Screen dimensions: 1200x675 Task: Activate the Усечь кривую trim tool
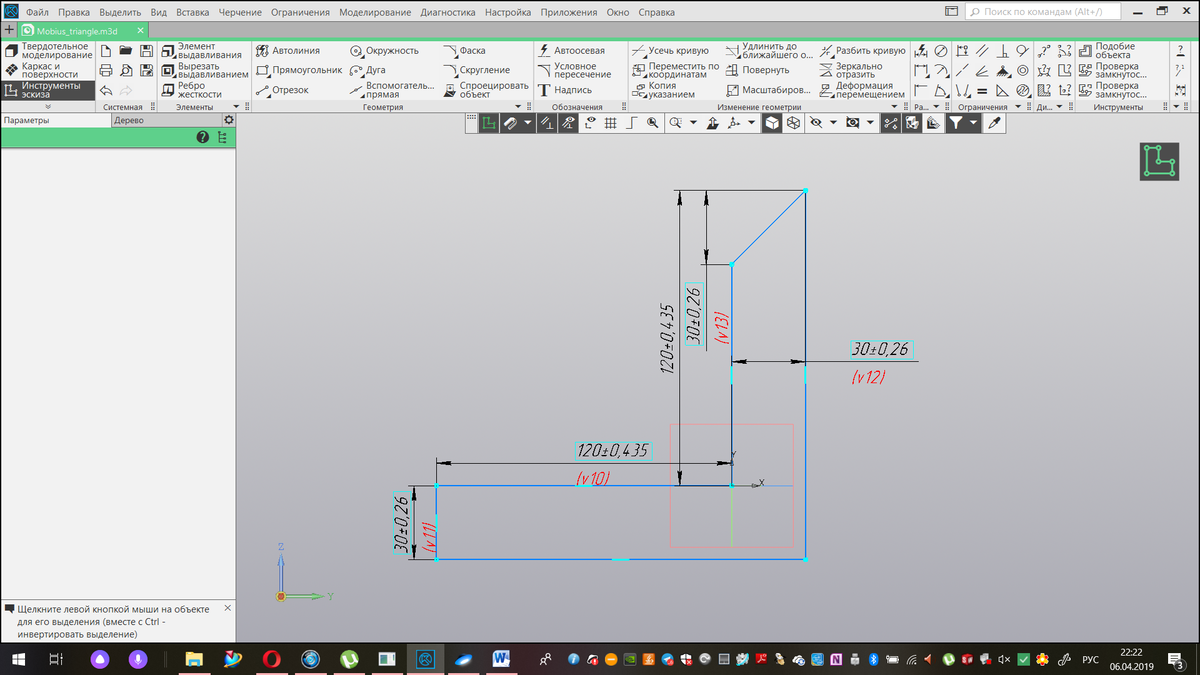671,50
